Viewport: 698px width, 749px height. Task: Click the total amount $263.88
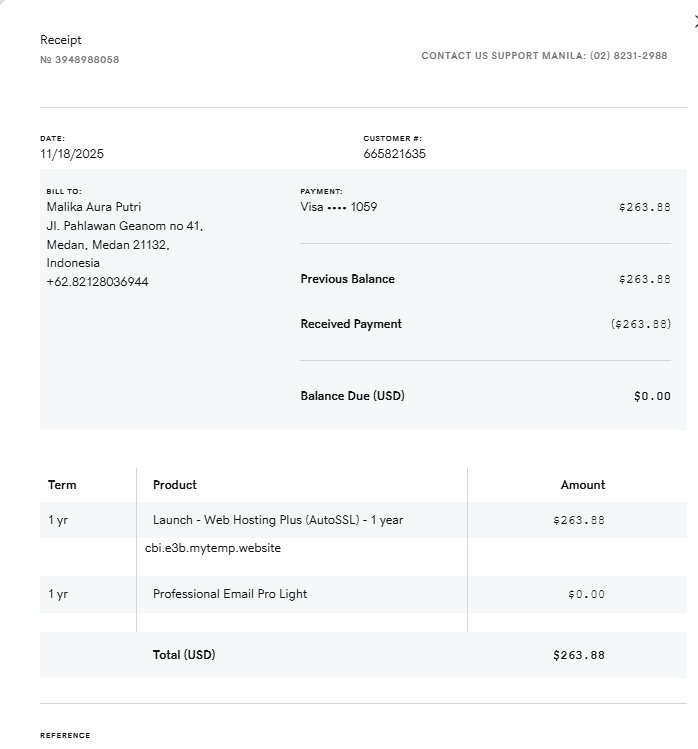click(578, 656)
